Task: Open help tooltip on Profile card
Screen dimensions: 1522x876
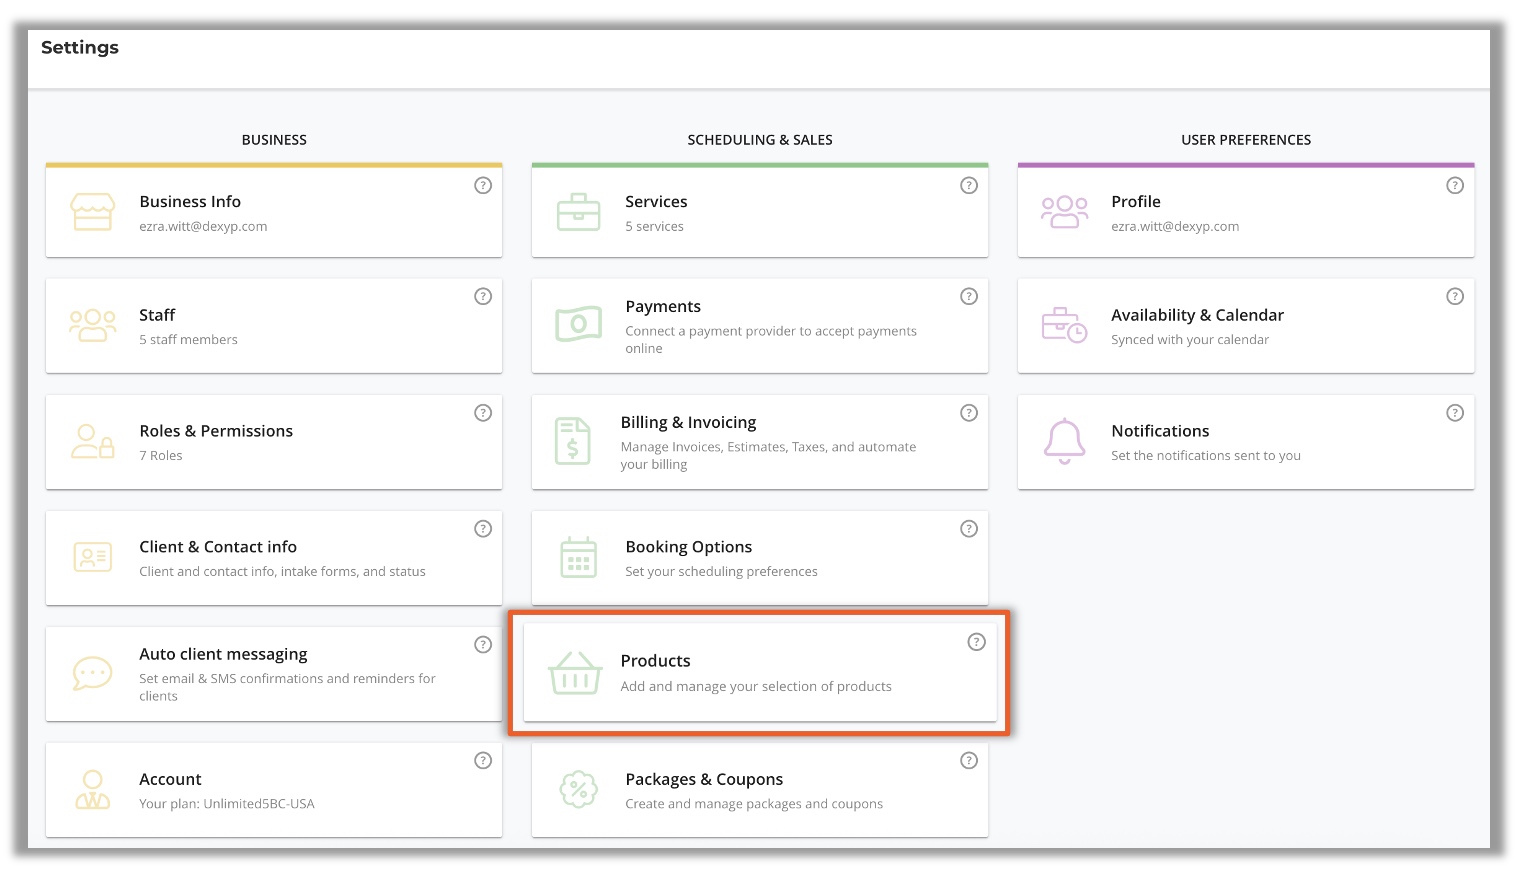Action: tap(1455, 185)
